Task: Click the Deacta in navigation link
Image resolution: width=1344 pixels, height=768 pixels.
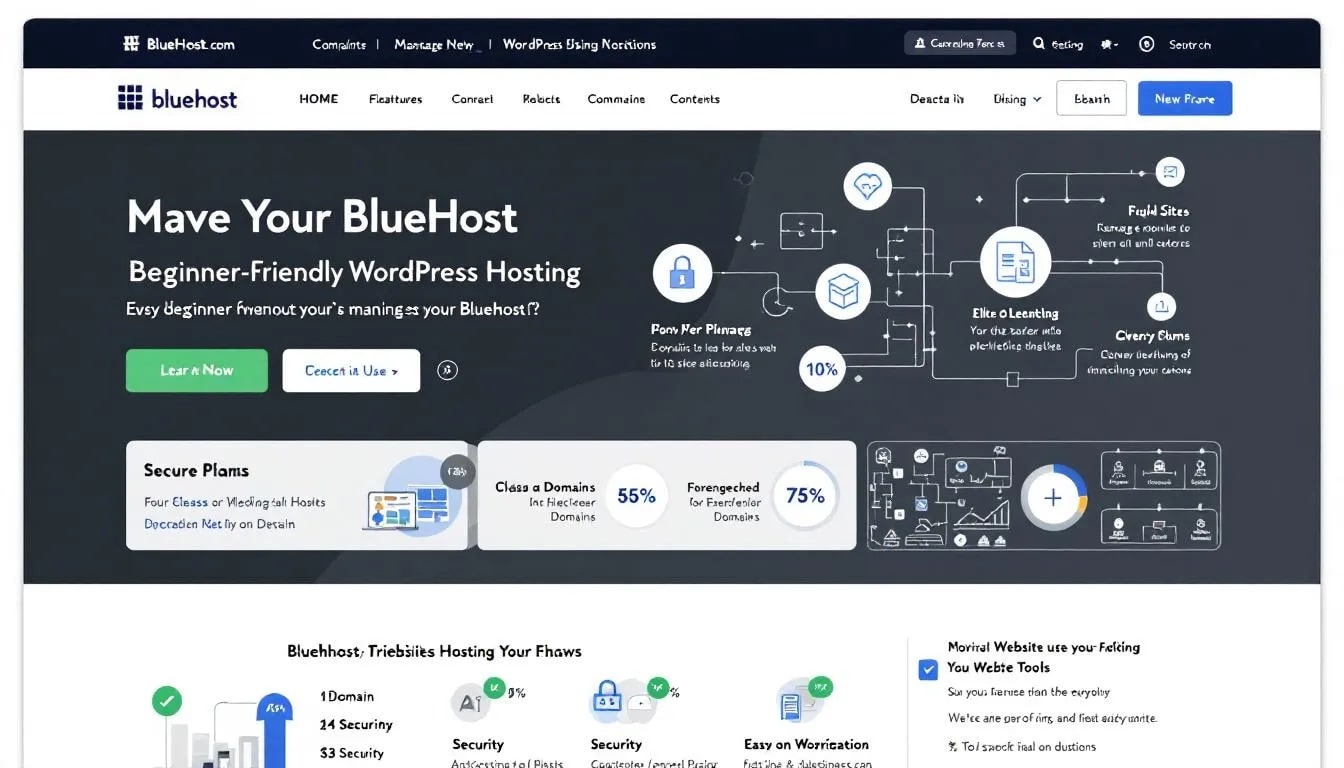Action: coord(937,99)
